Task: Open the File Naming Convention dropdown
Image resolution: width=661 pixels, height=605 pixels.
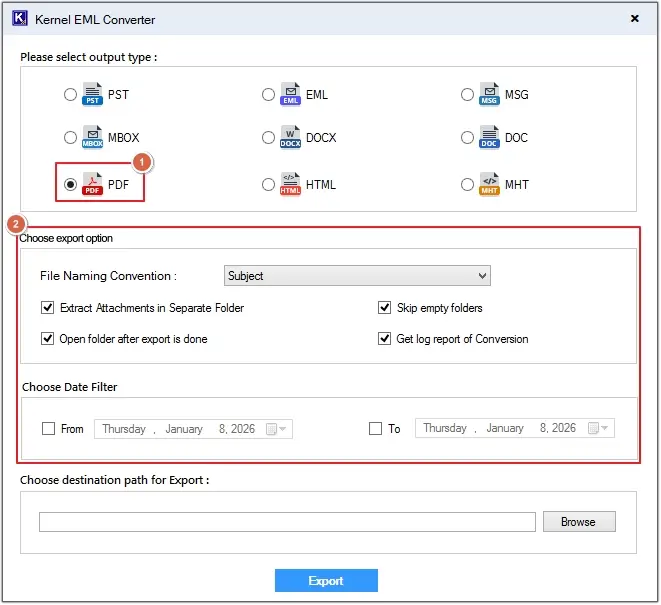Action: [x=357, y=276]
